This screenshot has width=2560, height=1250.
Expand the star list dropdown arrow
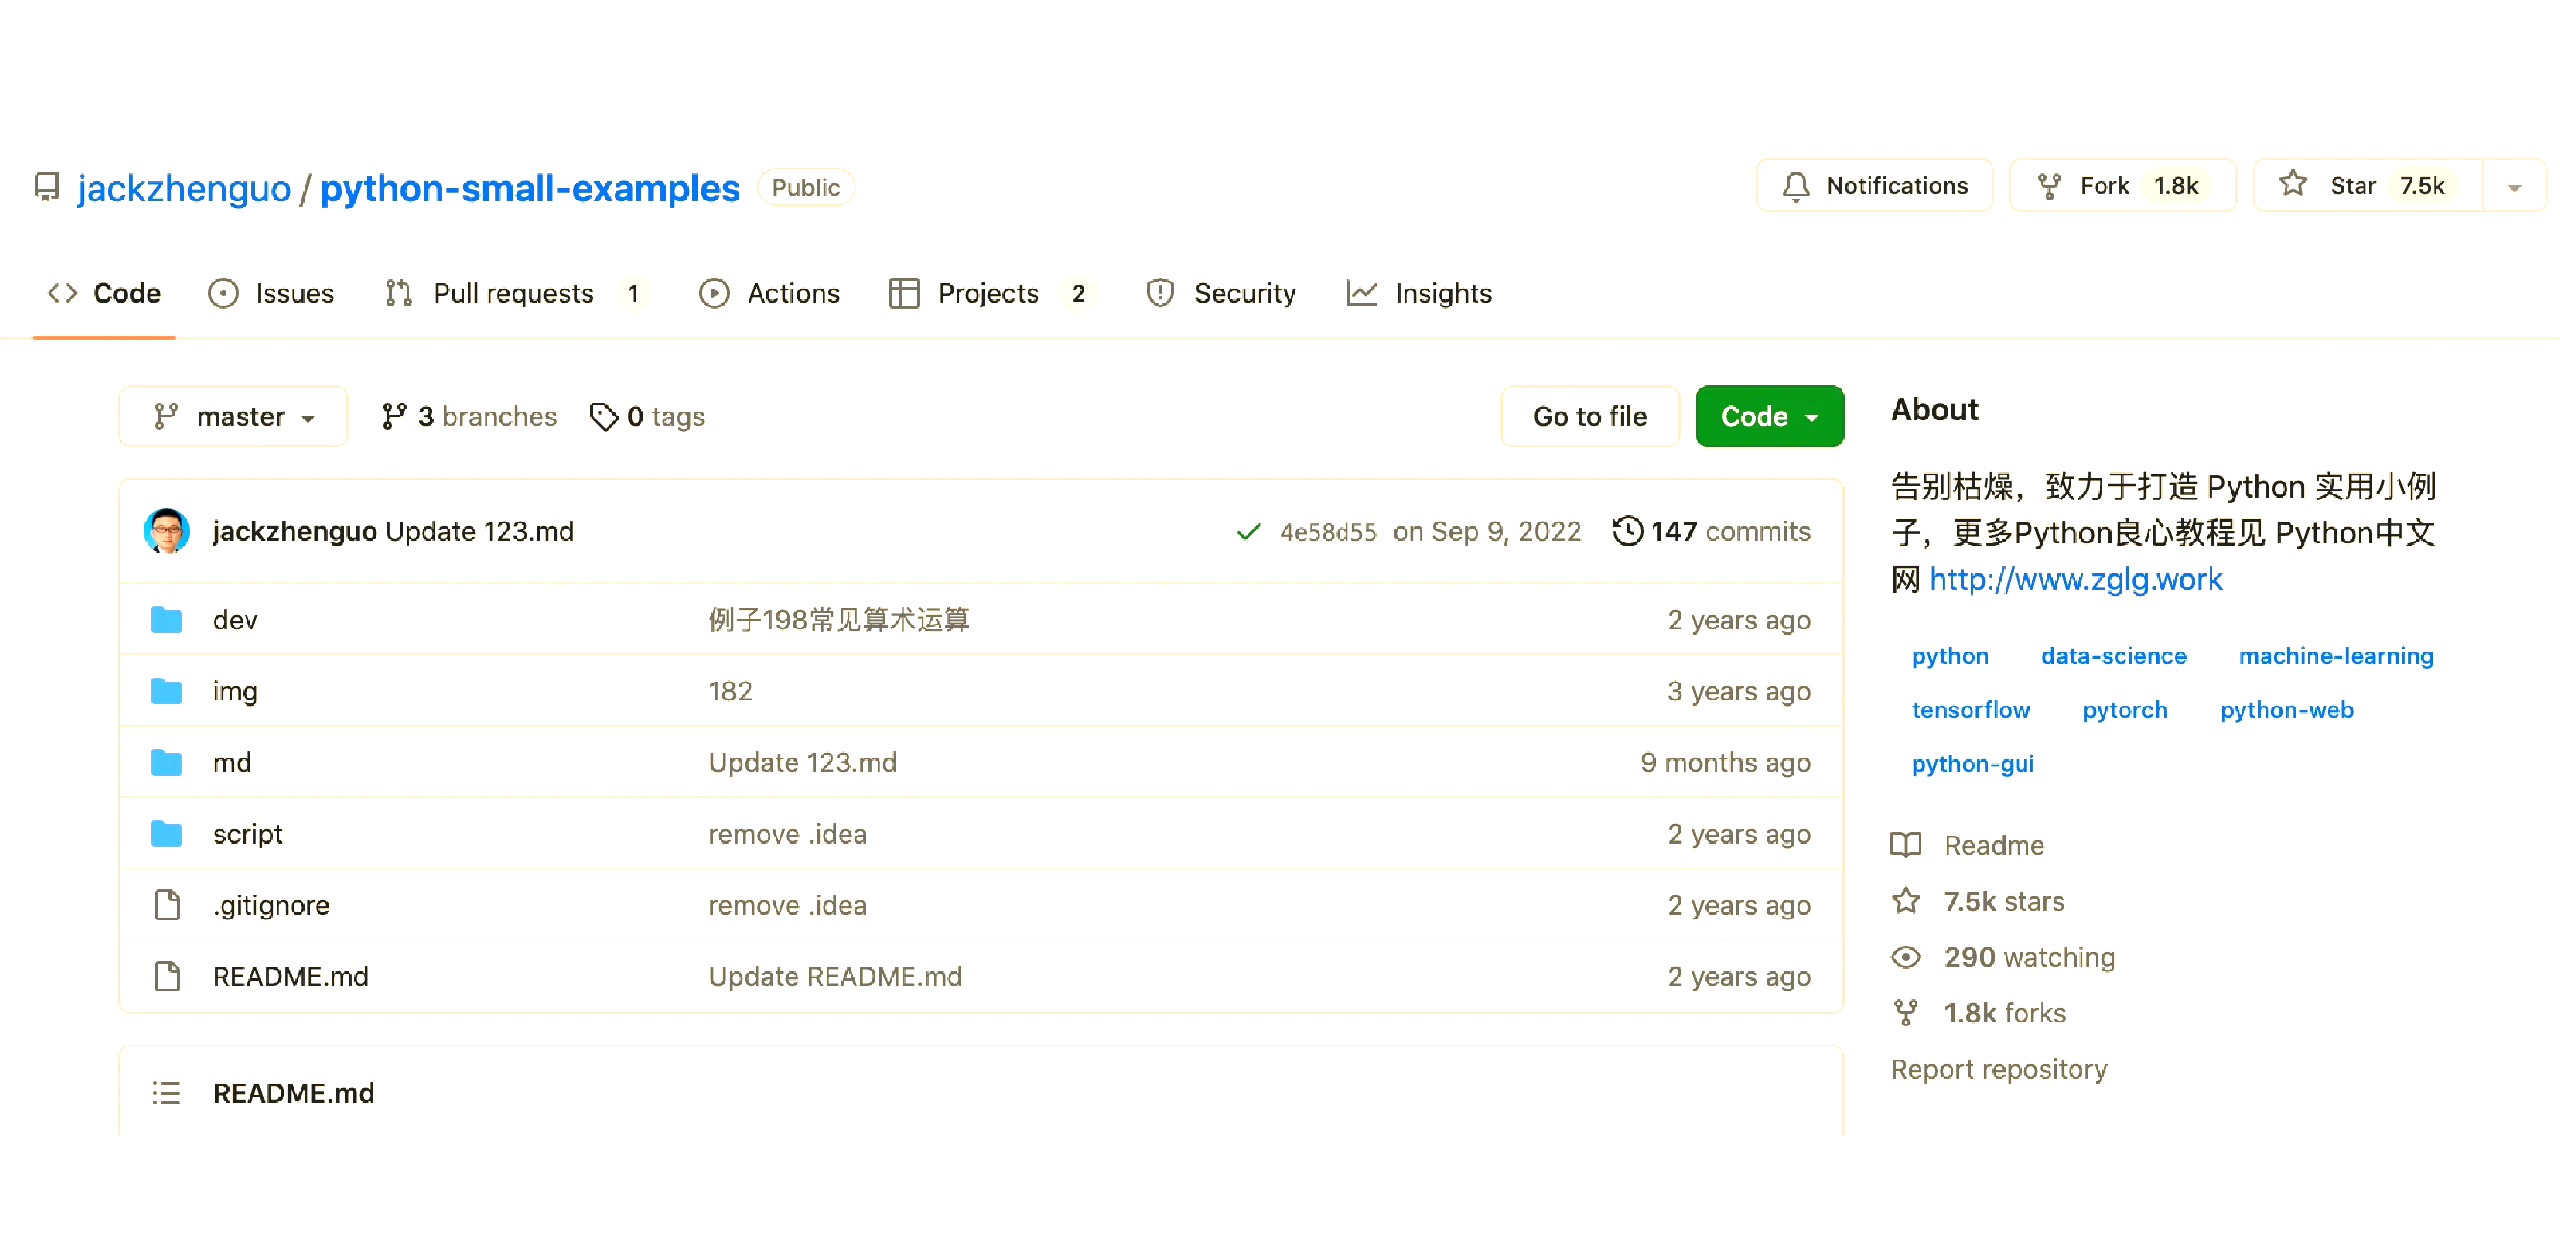(x=2514, y=187)
